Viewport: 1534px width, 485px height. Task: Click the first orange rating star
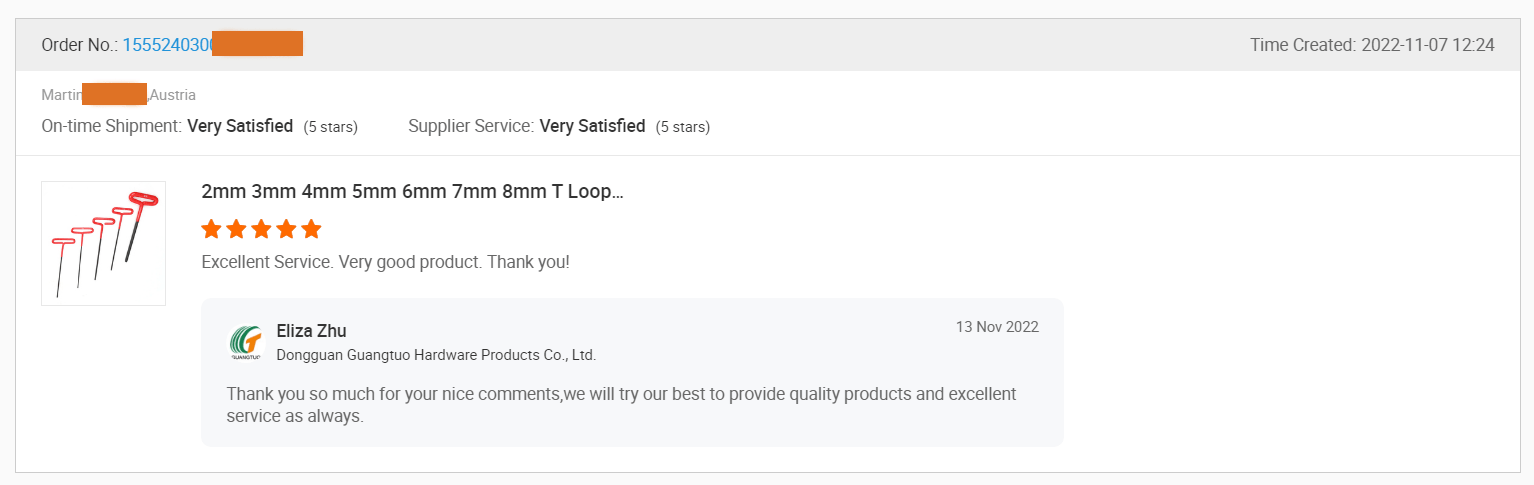[211, 229]
